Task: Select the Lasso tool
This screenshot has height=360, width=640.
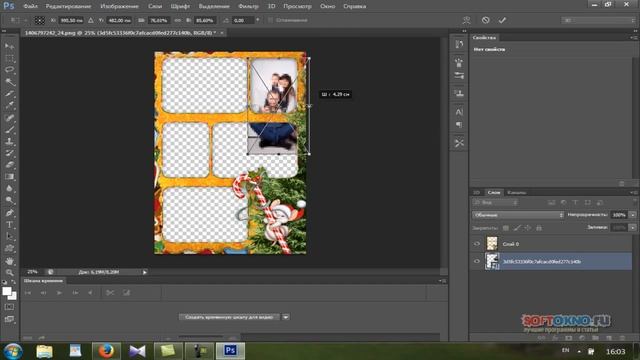Action: pyautogui.click(x=9, y=70)
